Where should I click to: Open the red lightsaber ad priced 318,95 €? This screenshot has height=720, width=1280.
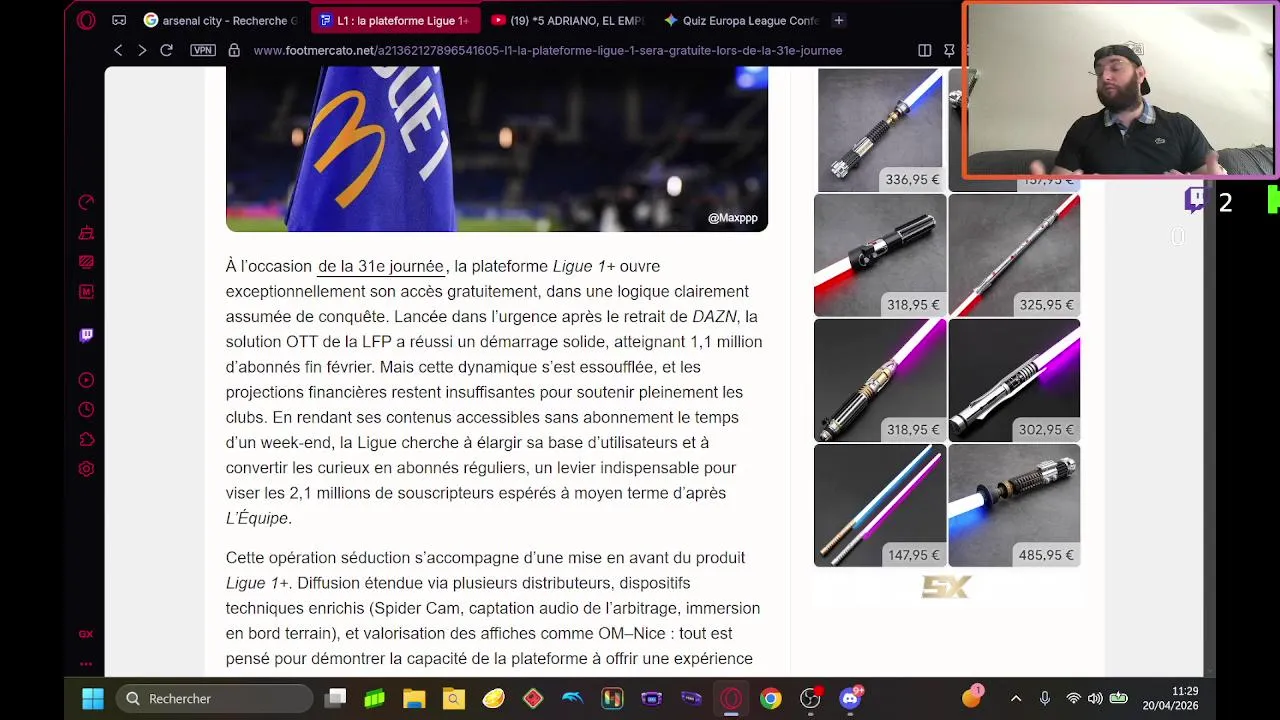880,255
